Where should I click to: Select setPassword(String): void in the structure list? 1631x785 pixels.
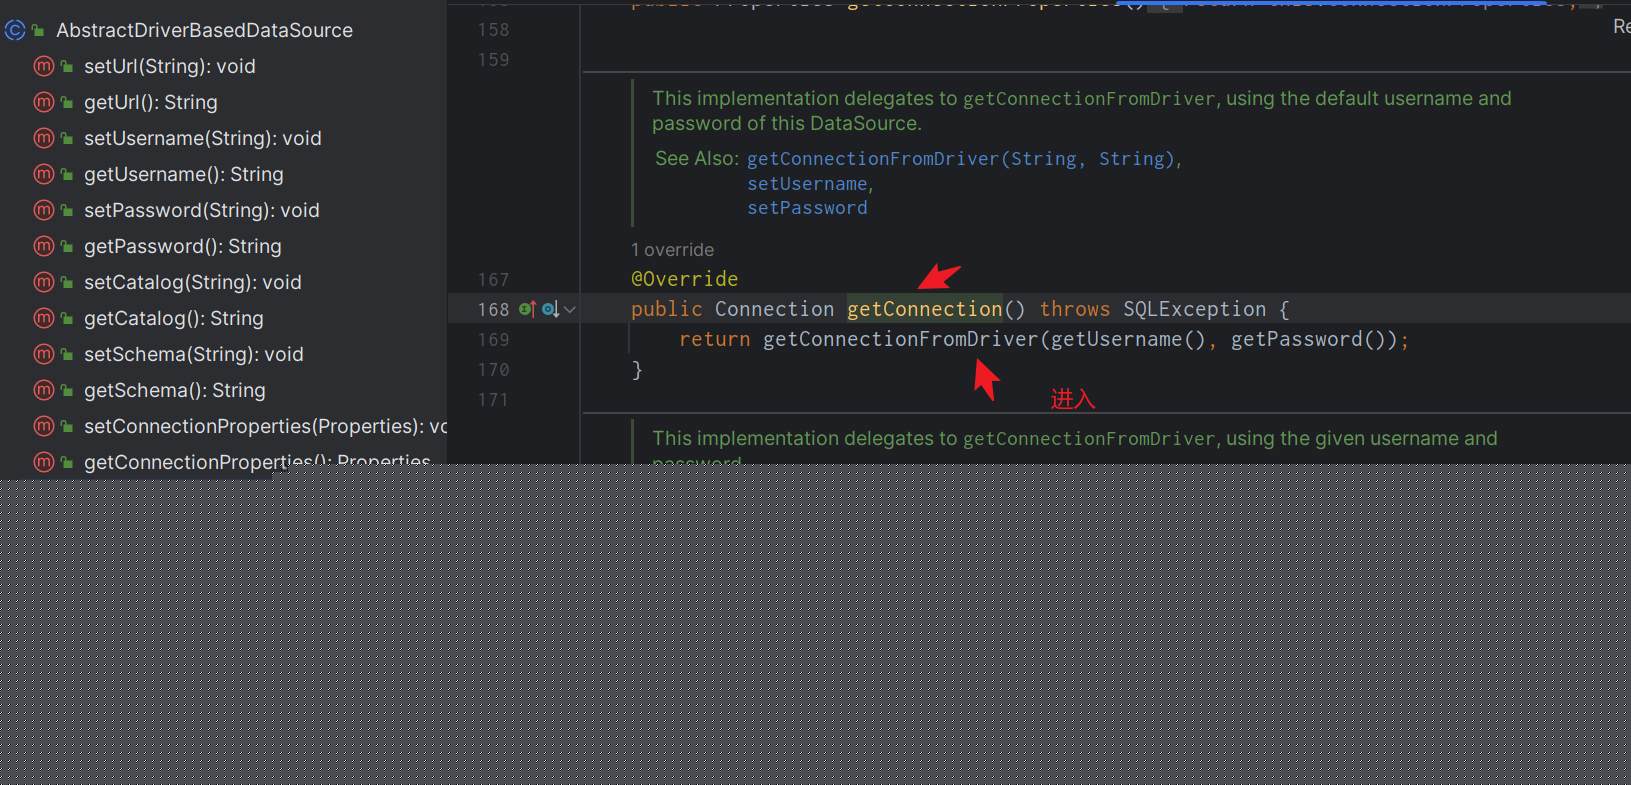[x=201, y=211]
